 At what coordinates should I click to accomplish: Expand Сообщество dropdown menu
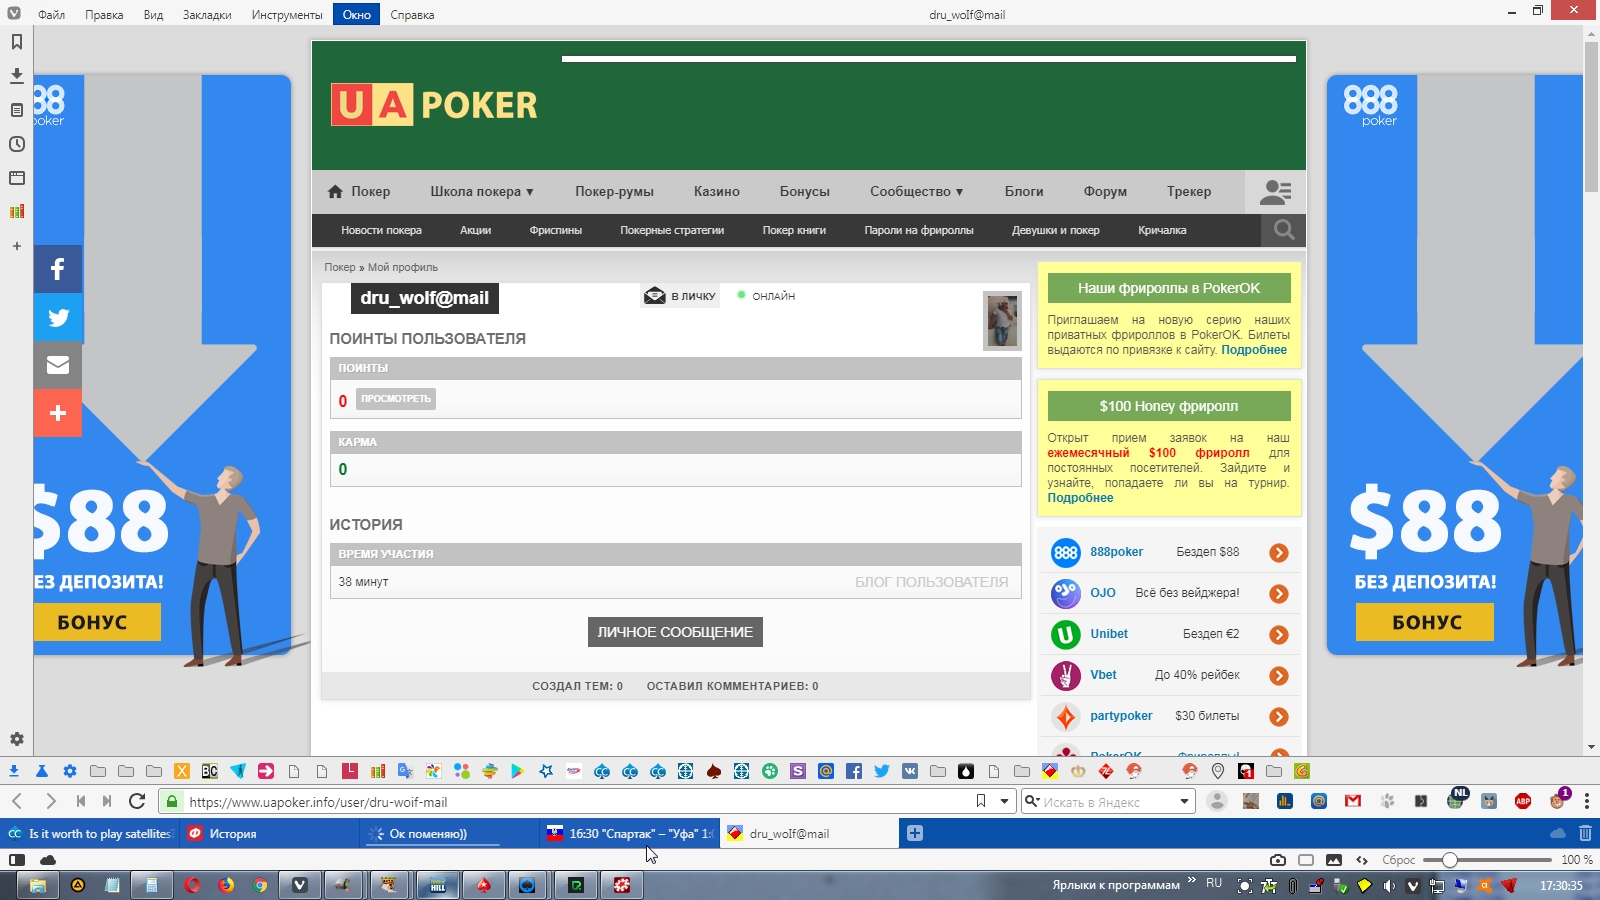click(916, 192)
